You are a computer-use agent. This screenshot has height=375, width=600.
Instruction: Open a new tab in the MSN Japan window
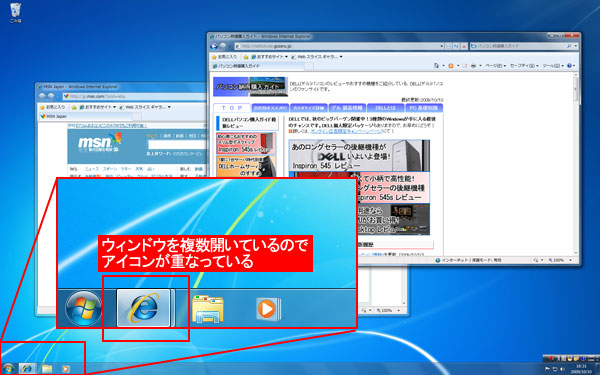137,116
